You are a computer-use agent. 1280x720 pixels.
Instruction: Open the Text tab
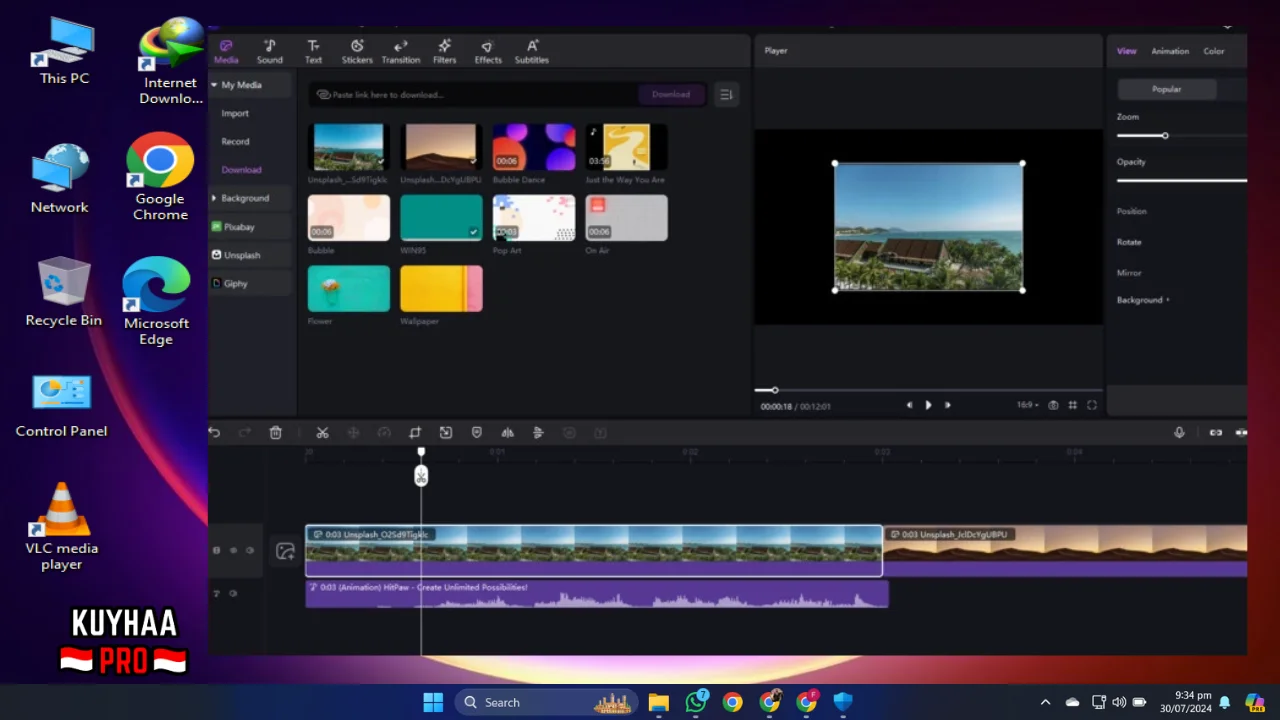313,51
